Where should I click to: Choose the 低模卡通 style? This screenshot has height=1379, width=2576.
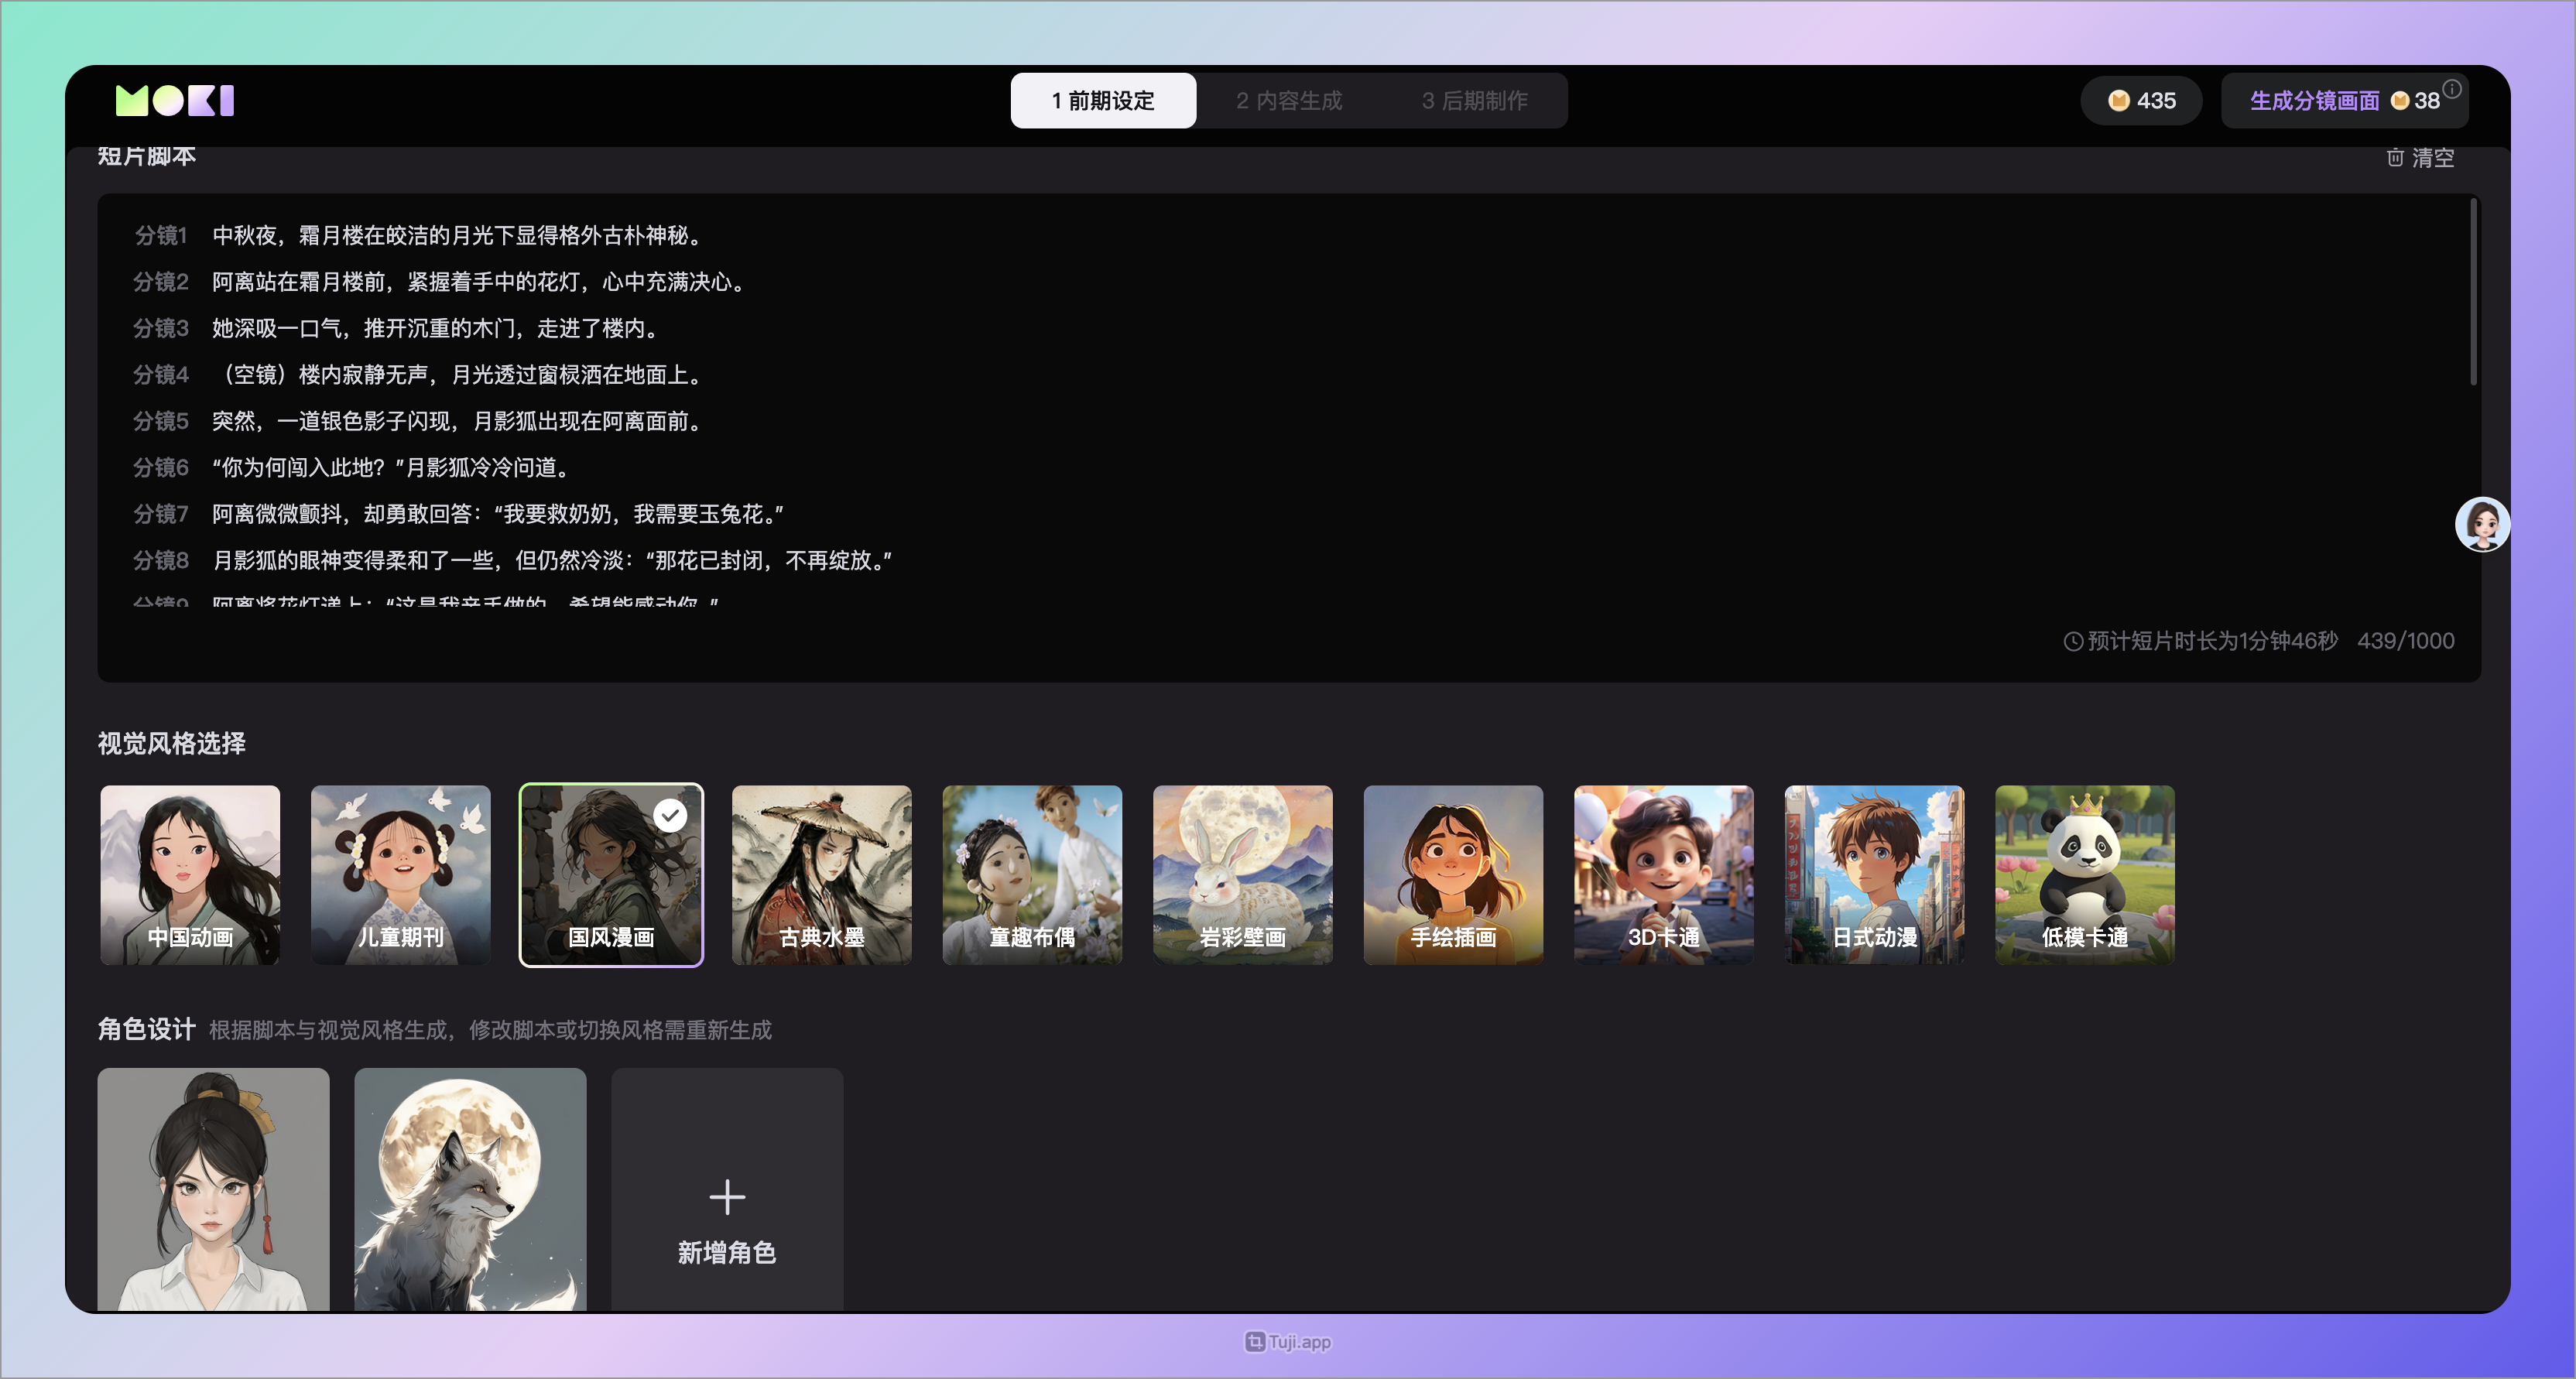pos(2085,875)
